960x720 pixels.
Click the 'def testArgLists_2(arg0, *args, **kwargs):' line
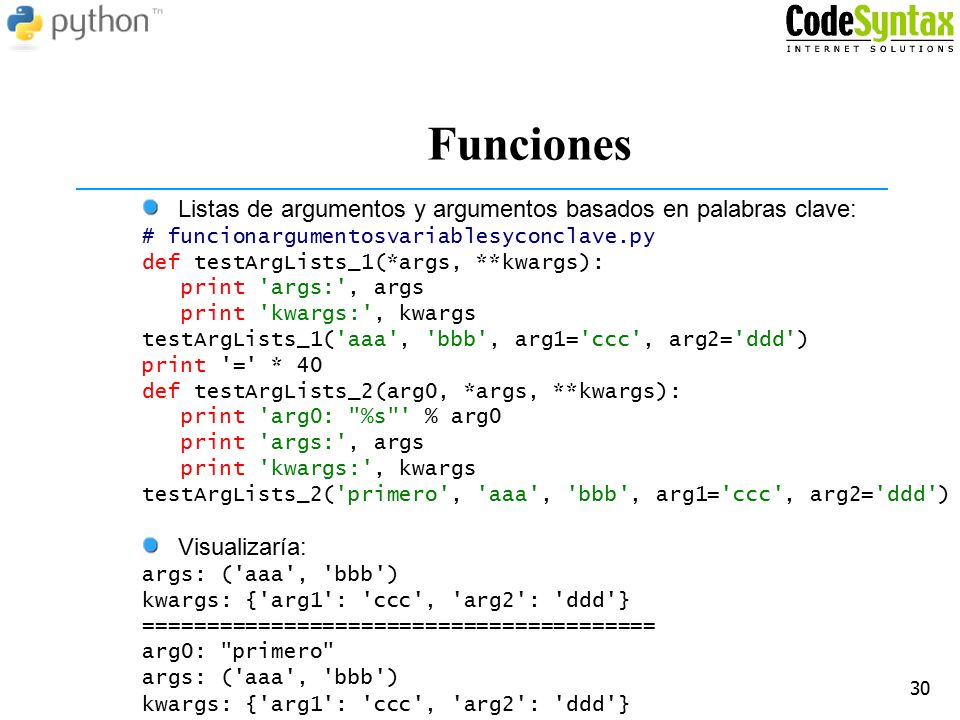coord(411,391)
